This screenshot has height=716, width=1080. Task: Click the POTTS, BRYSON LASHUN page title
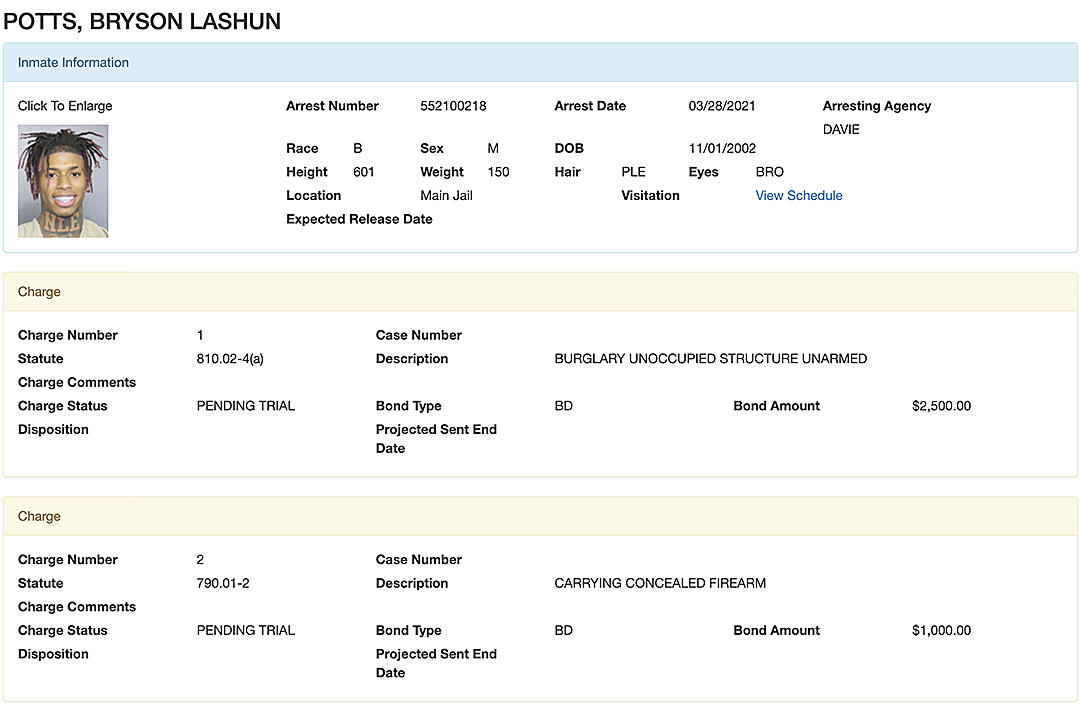pos(141,21)
